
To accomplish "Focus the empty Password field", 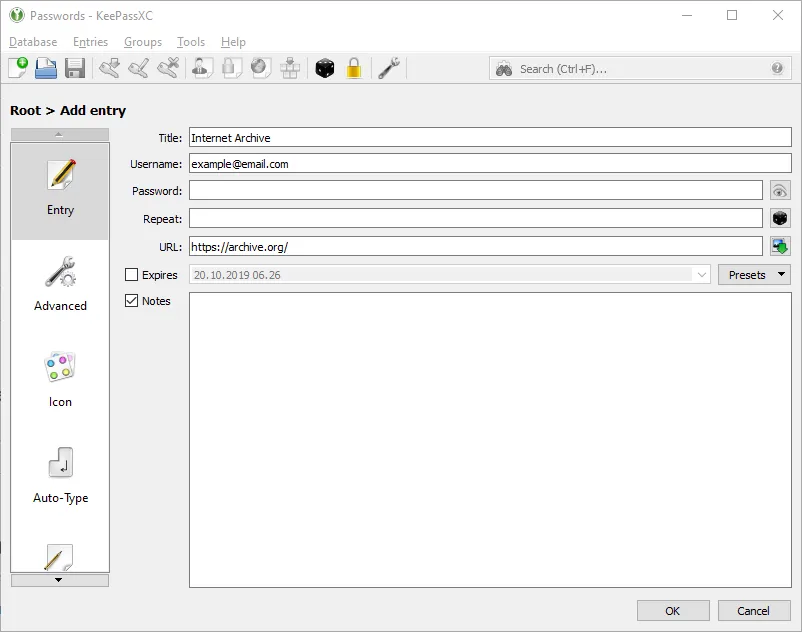I will [x=476, y=191].
